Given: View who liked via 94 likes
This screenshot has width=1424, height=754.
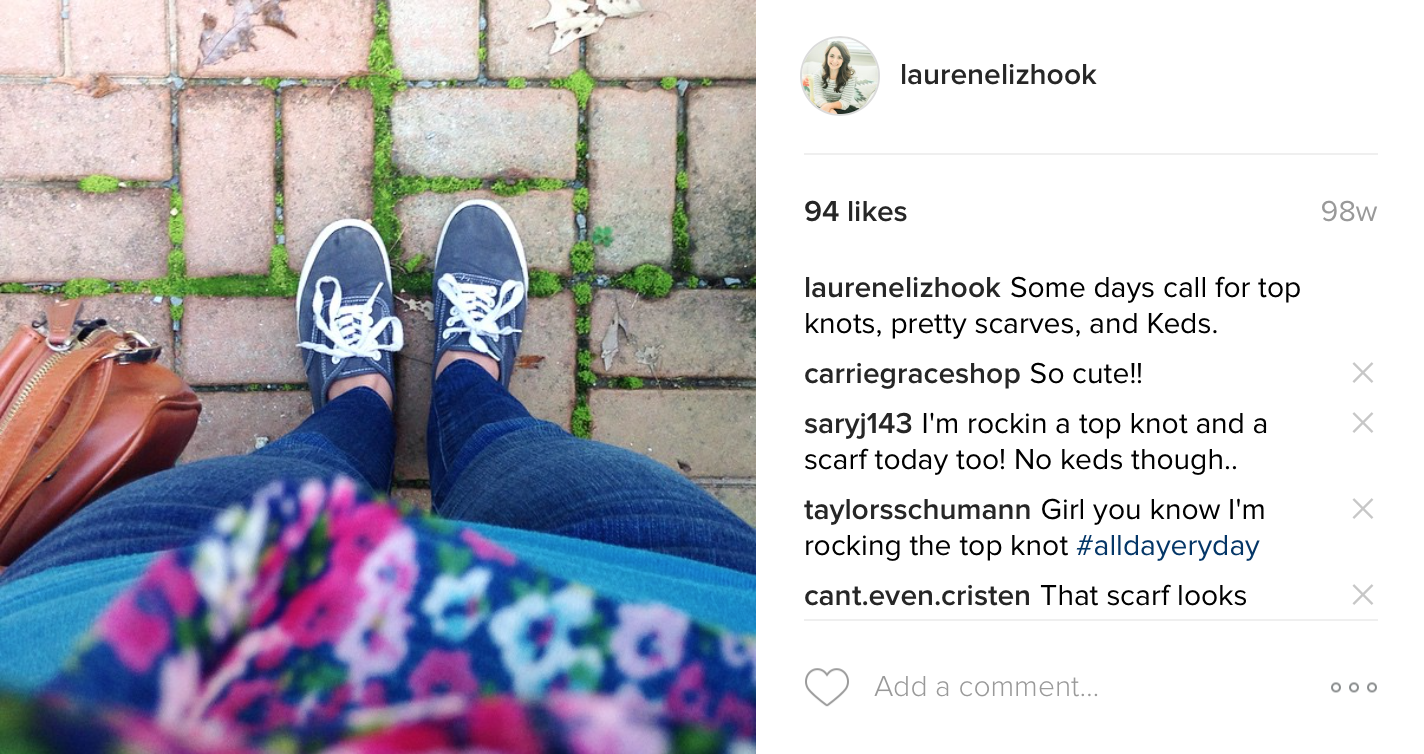Looking at the screenshot, I should 855,212.
